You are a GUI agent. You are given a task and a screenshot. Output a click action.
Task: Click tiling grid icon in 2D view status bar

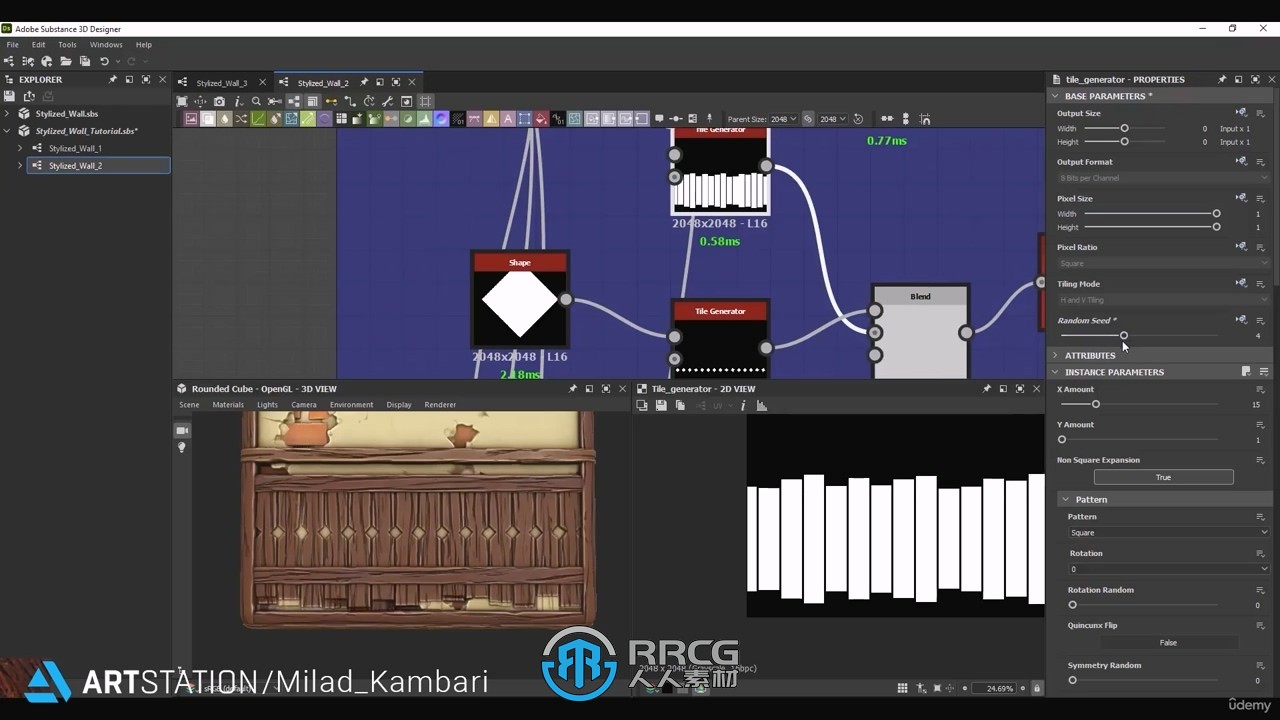pos(902,688)
